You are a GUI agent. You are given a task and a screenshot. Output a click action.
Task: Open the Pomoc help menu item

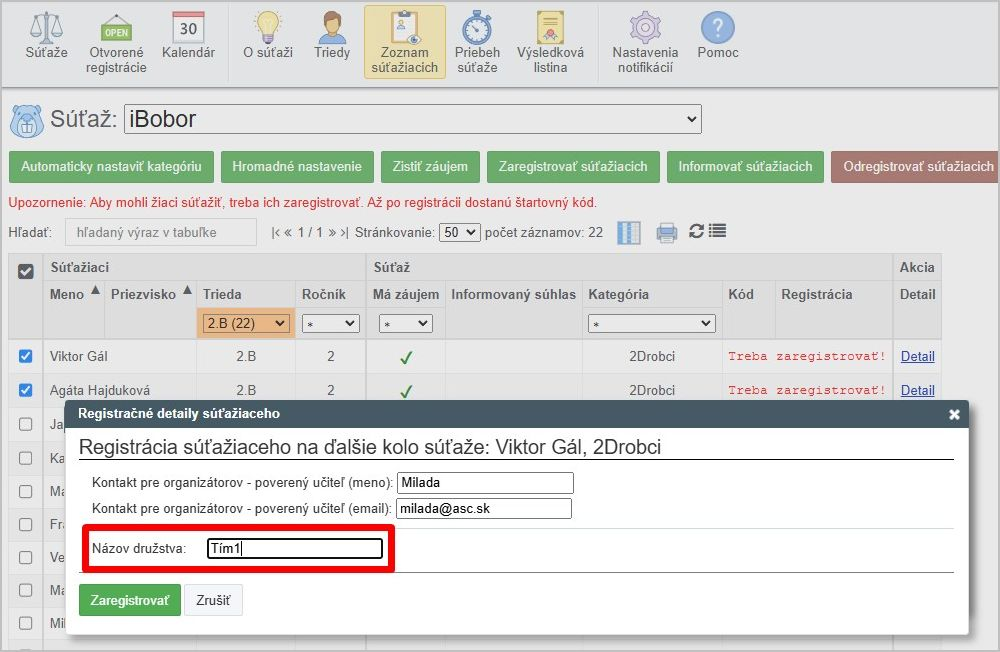click(x=717, y=36)
